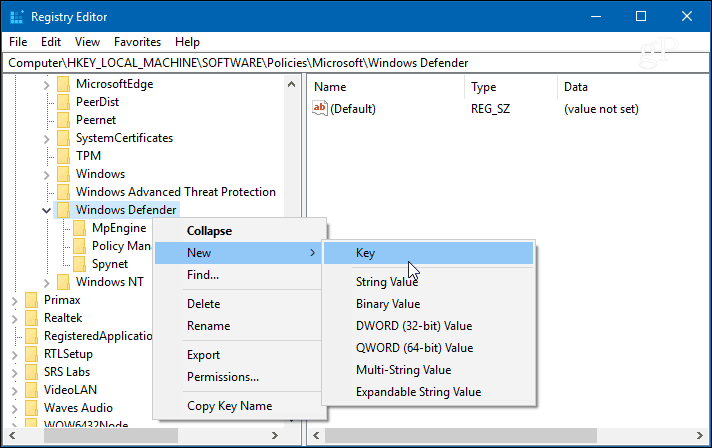This screenshot has height=448, width=712.
Task: Click the tree pane horizontal scrollbar thumb
Action: [x=110, y=436]
